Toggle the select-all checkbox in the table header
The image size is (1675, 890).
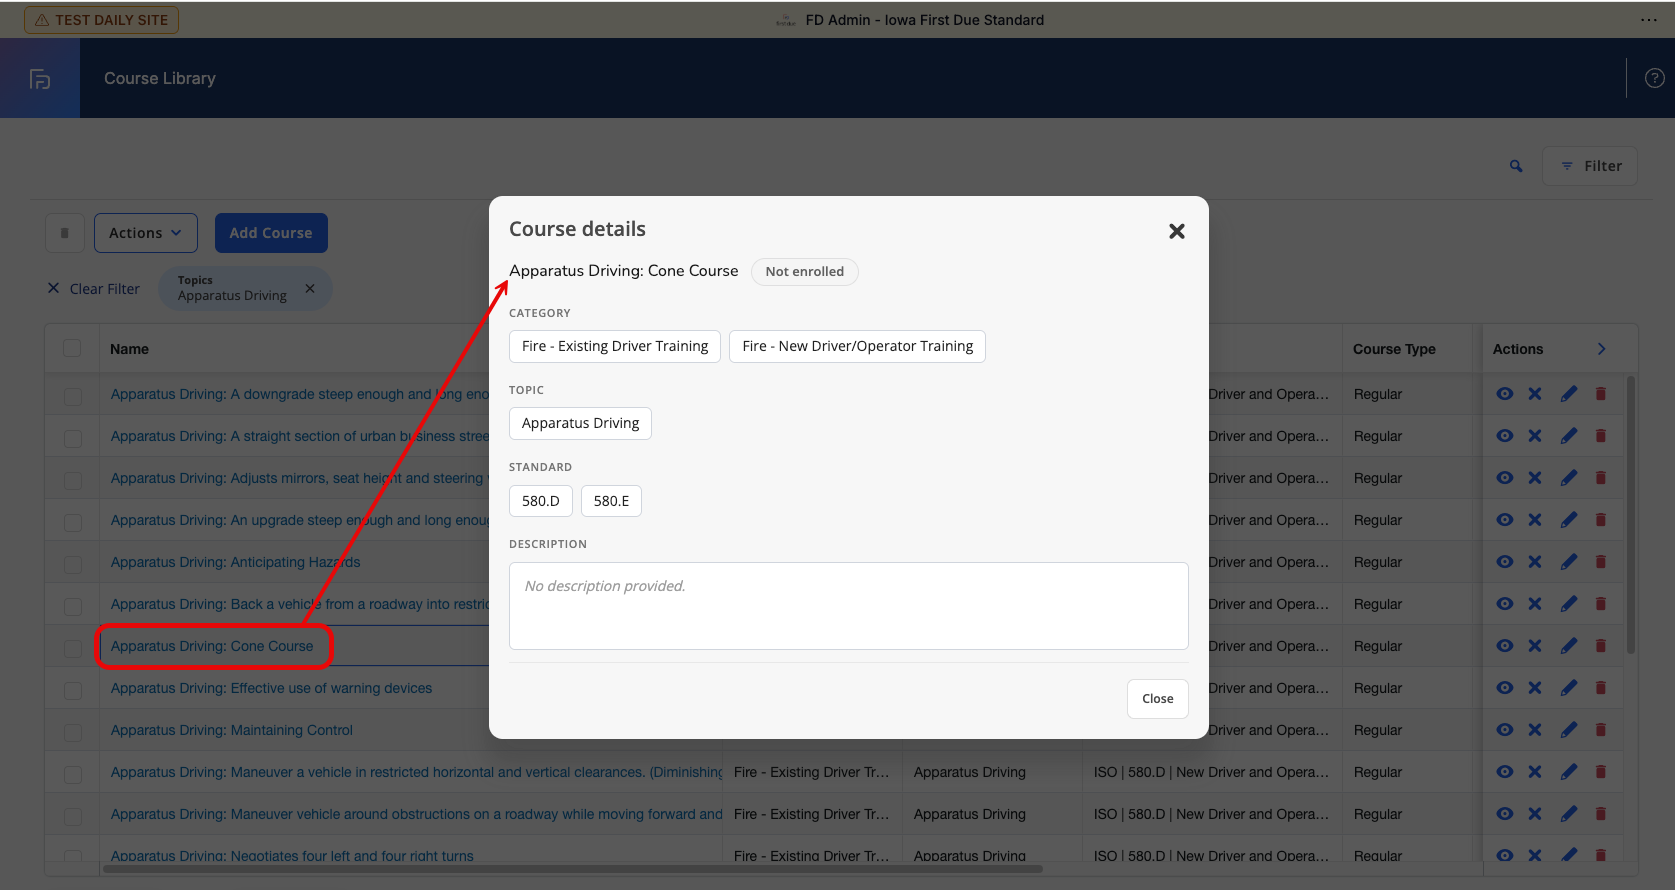point(72,348)
